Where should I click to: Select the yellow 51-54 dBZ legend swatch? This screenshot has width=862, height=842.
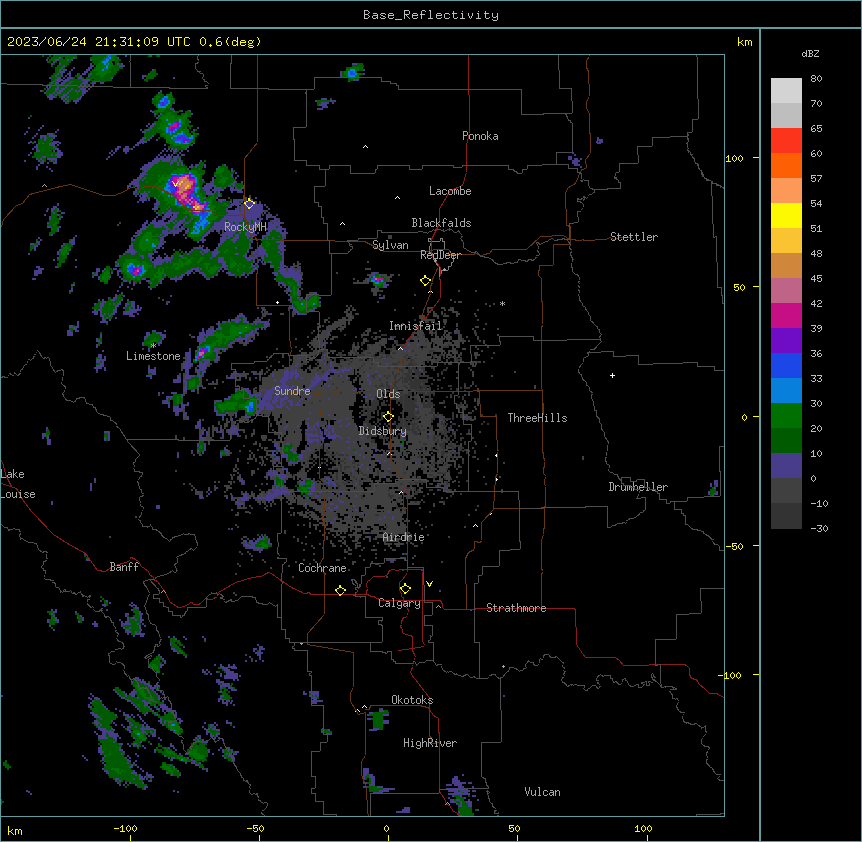(786, 215)
